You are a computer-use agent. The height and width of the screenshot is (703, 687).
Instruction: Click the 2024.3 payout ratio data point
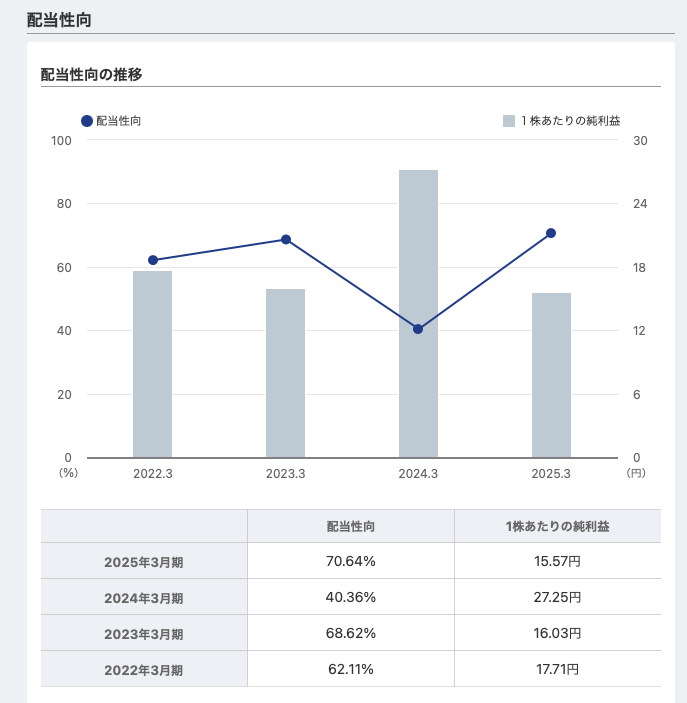click(x=418, y=329)
